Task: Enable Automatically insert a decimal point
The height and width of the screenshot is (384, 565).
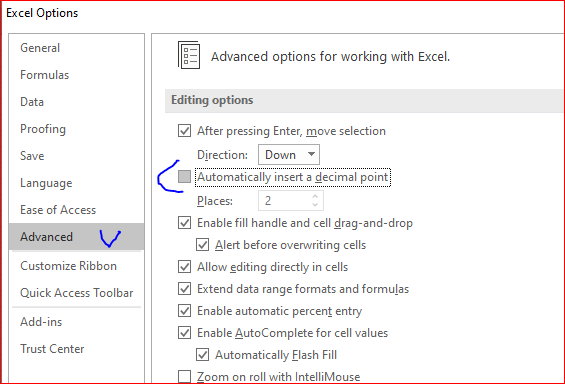Action: 184,177
